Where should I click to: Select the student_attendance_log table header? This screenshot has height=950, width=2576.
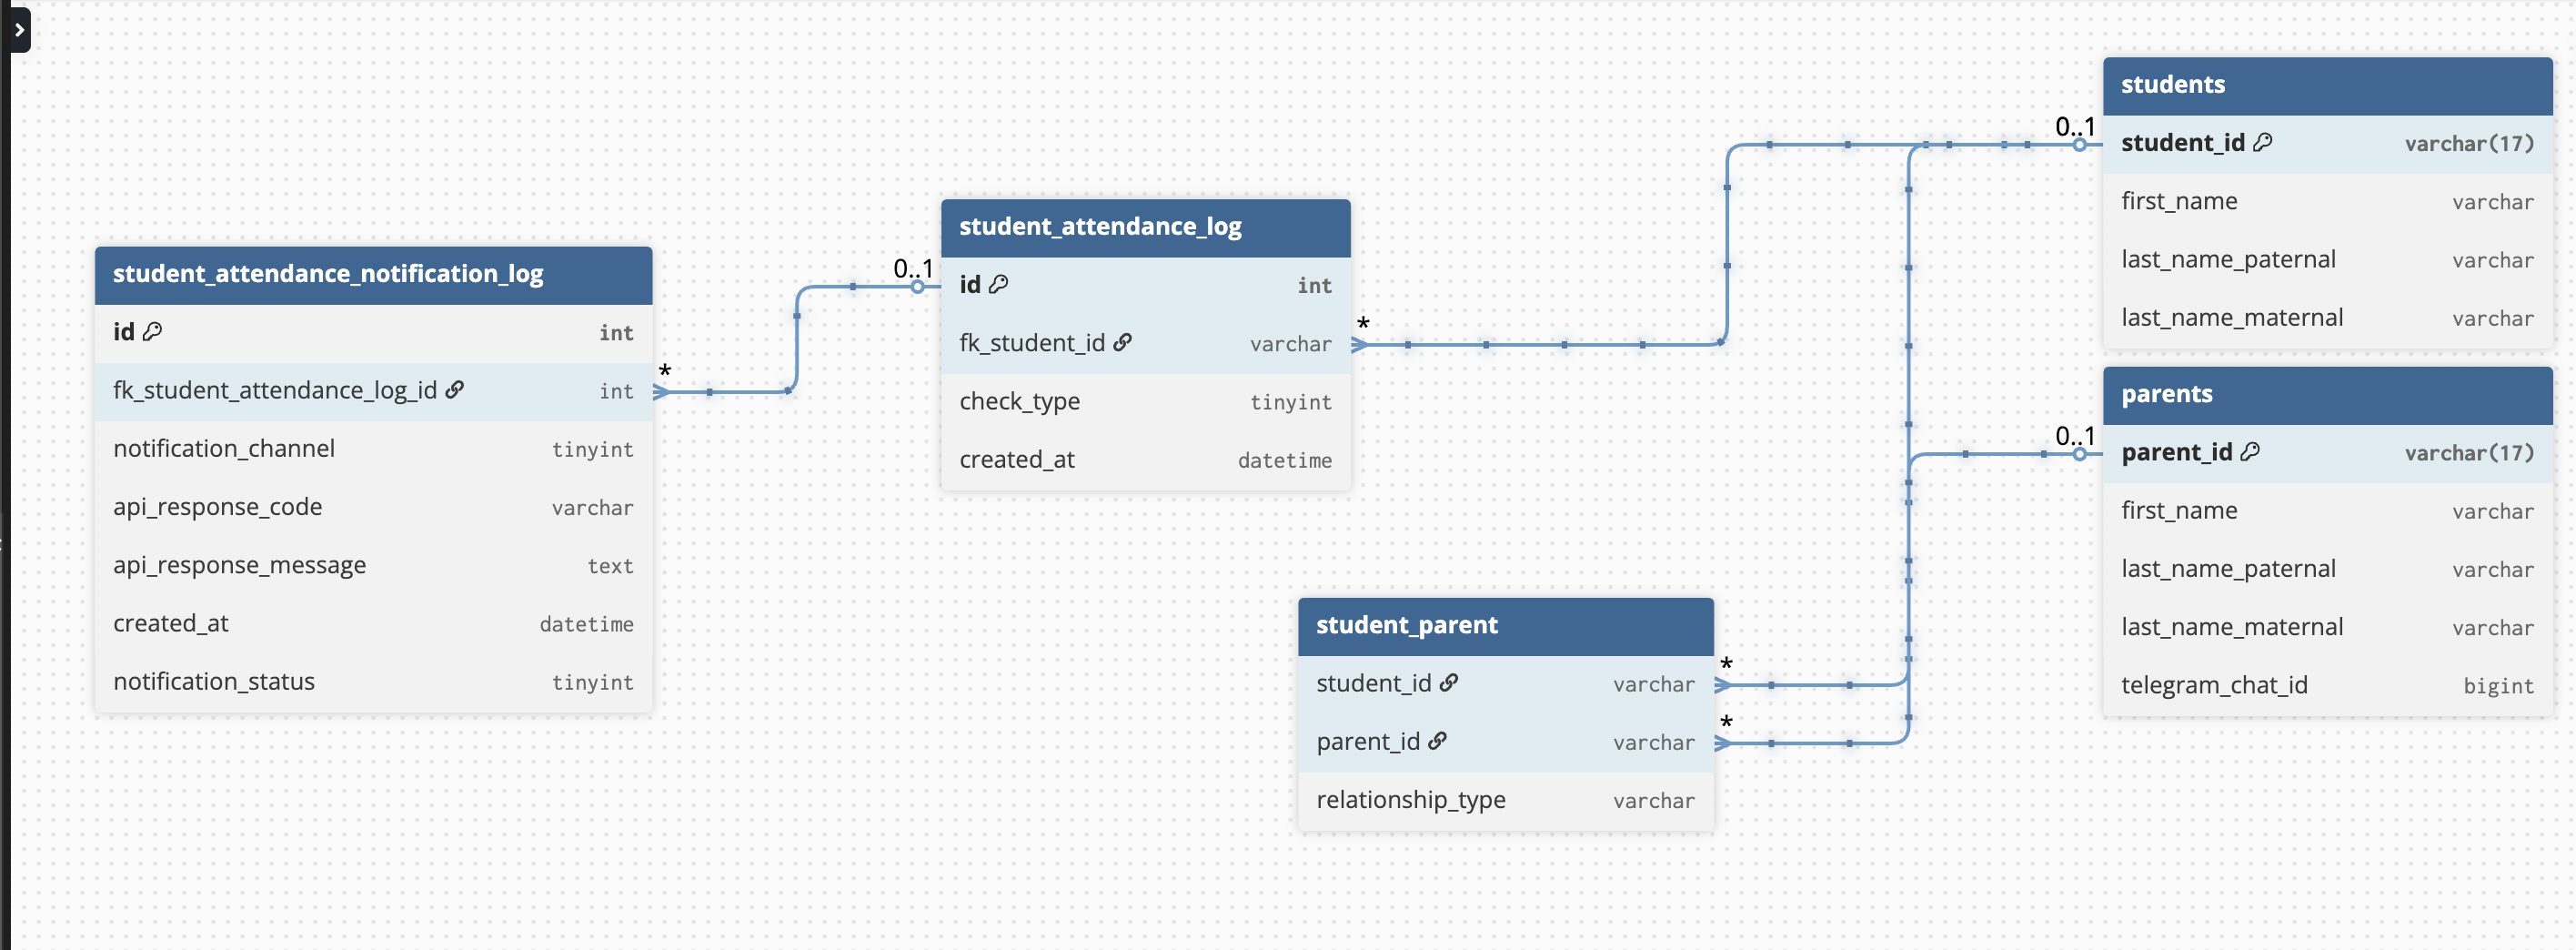click(x=1145, y=227)
